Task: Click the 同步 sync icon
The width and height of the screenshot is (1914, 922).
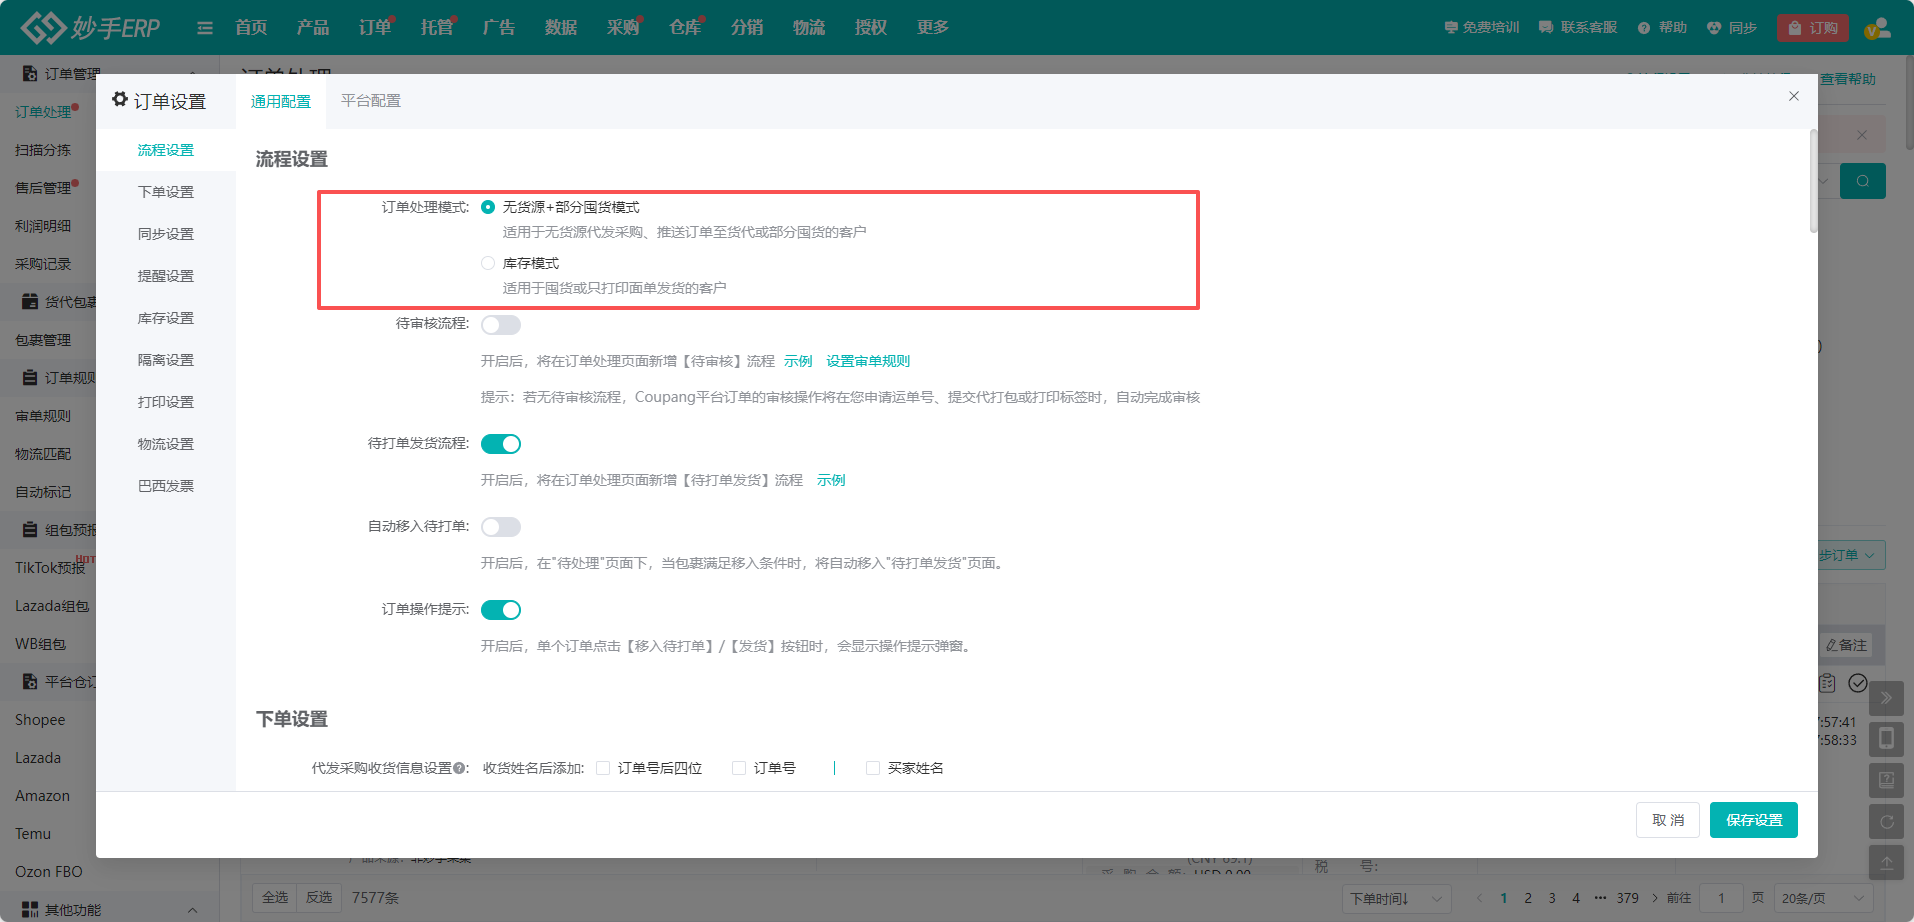Action: (x=1714, y=28)
